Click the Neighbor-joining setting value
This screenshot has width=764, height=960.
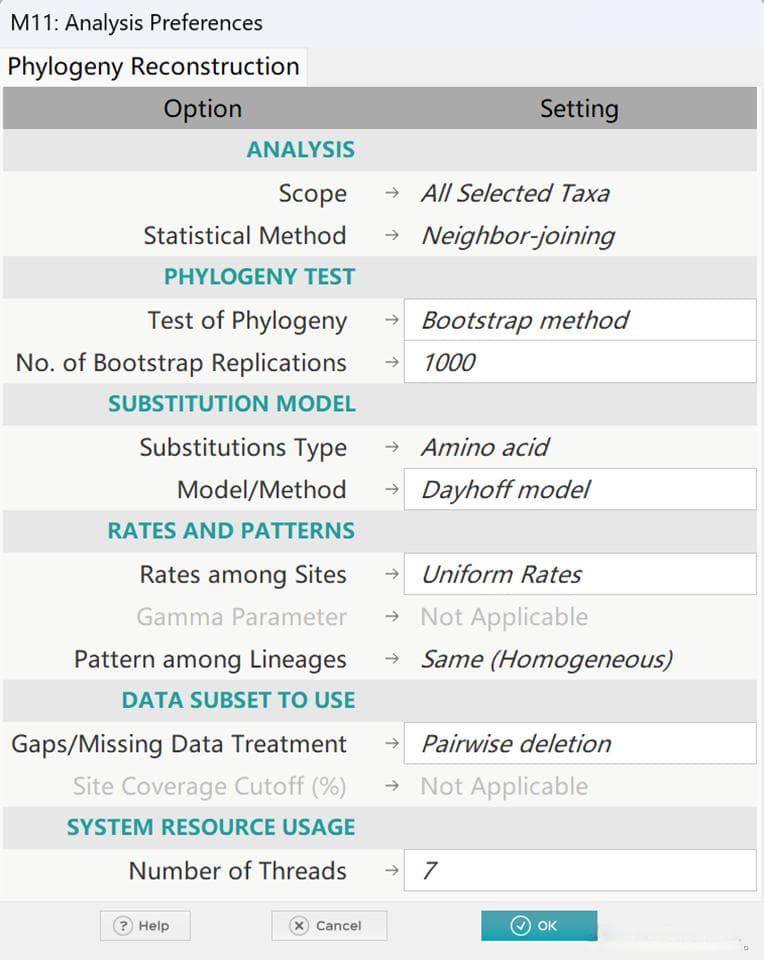point(518,236)
